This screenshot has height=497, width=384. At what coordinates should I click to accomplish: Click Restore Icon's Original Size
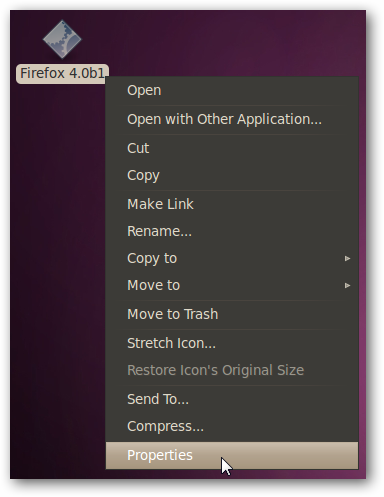232,370
